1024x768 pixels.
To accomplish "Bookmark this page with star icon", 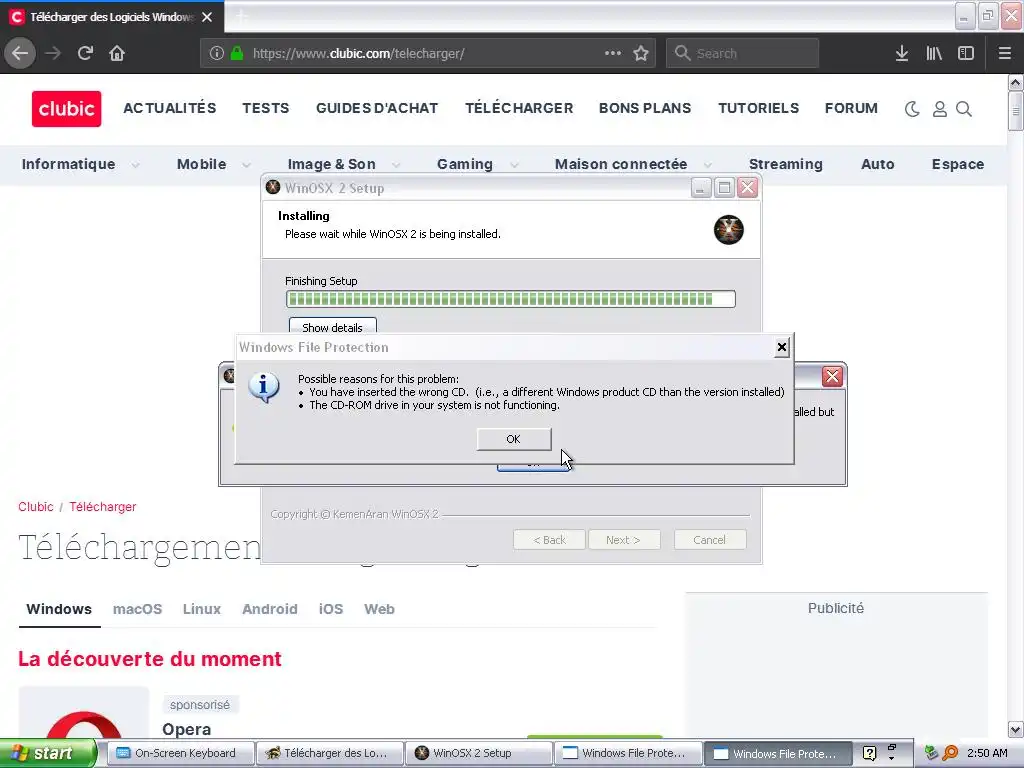I will tap(641, 53).
